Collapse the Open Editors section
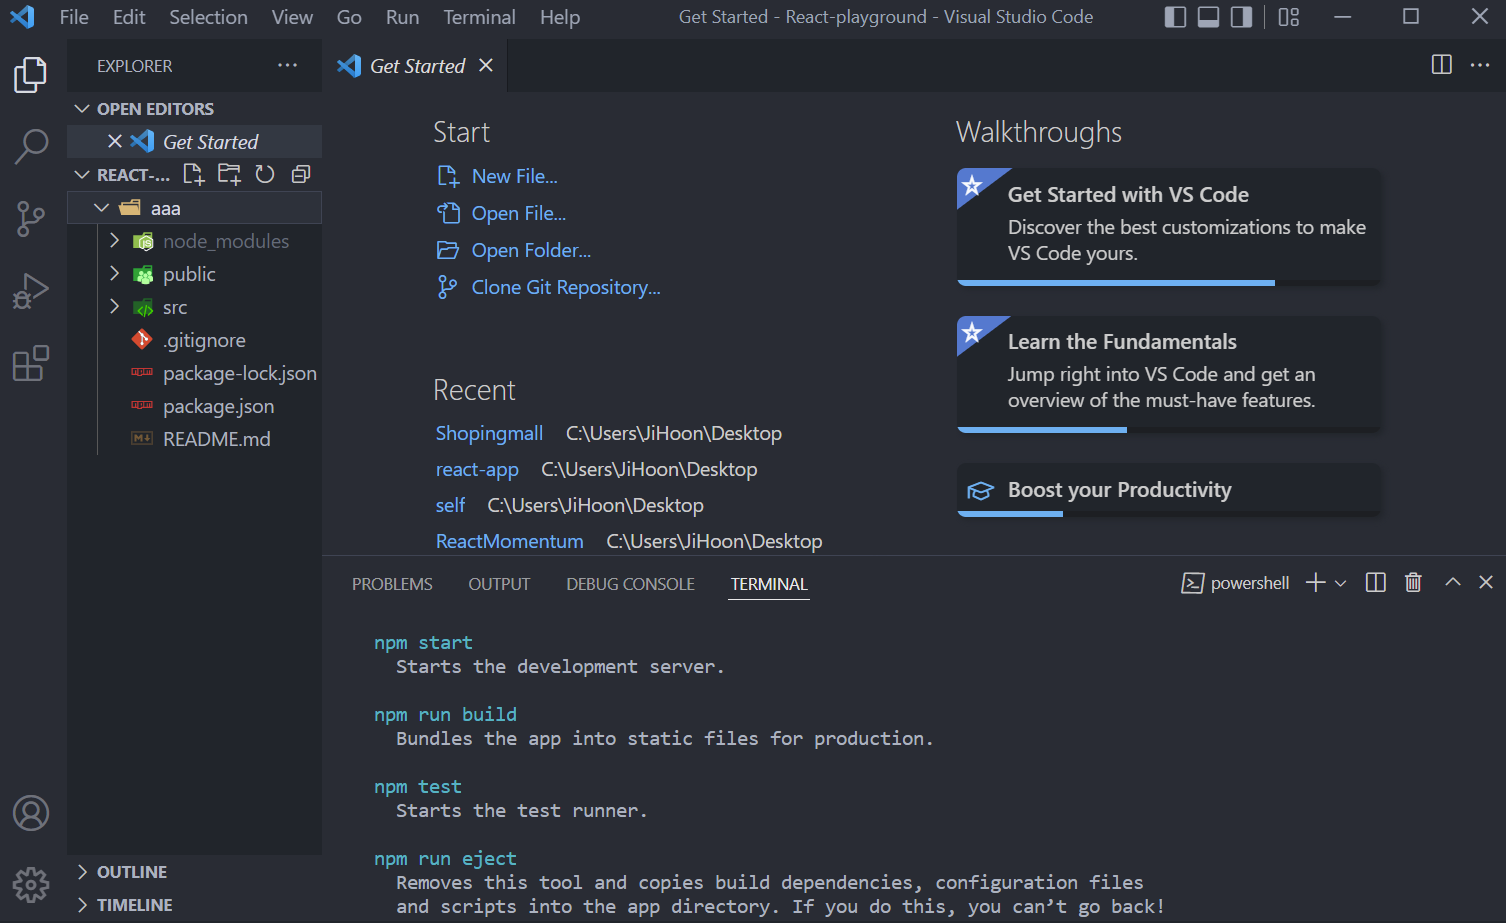 (83, 108)
